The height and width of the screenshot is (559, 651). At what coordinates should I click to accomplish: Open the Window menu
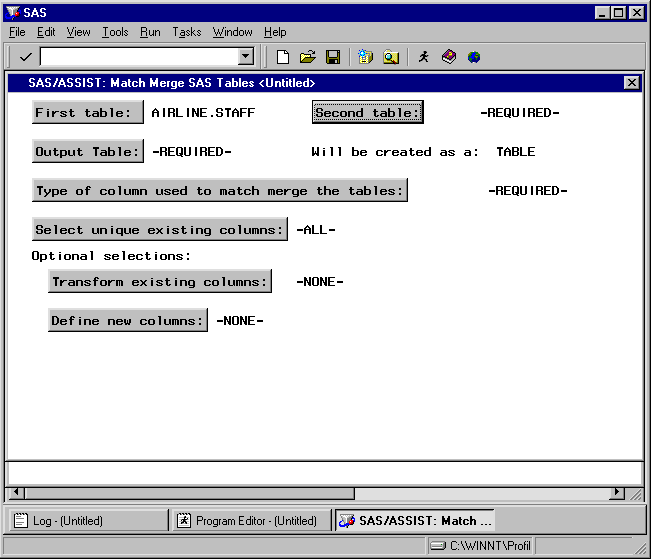(232, 32)
